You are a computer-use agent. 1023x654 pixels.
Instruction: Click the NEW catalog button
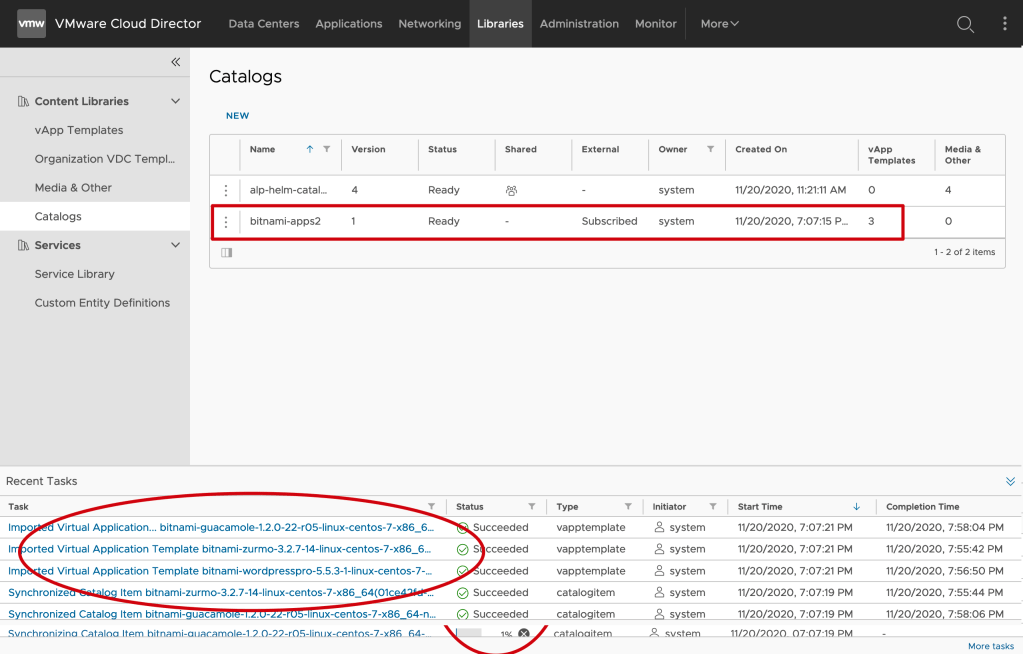237,116
